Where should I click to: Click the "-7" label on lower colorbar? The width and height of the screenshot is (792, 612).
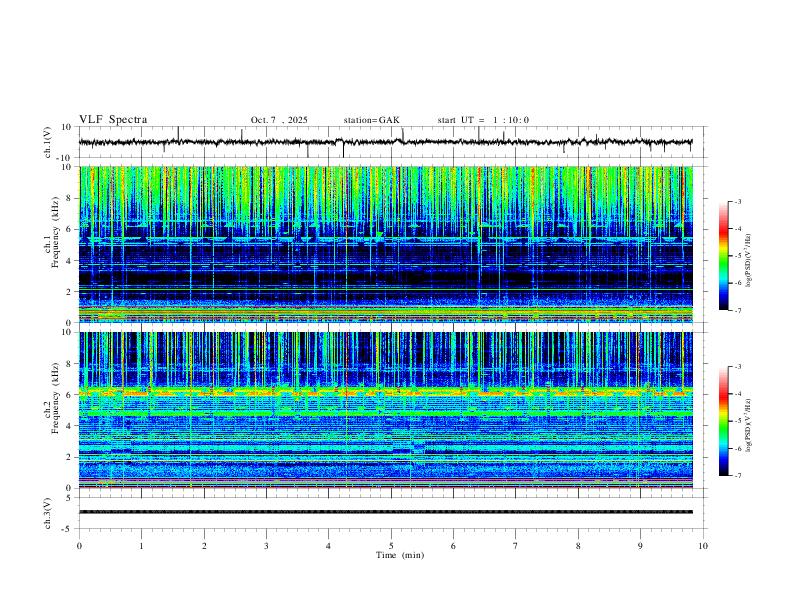(737, 475)
